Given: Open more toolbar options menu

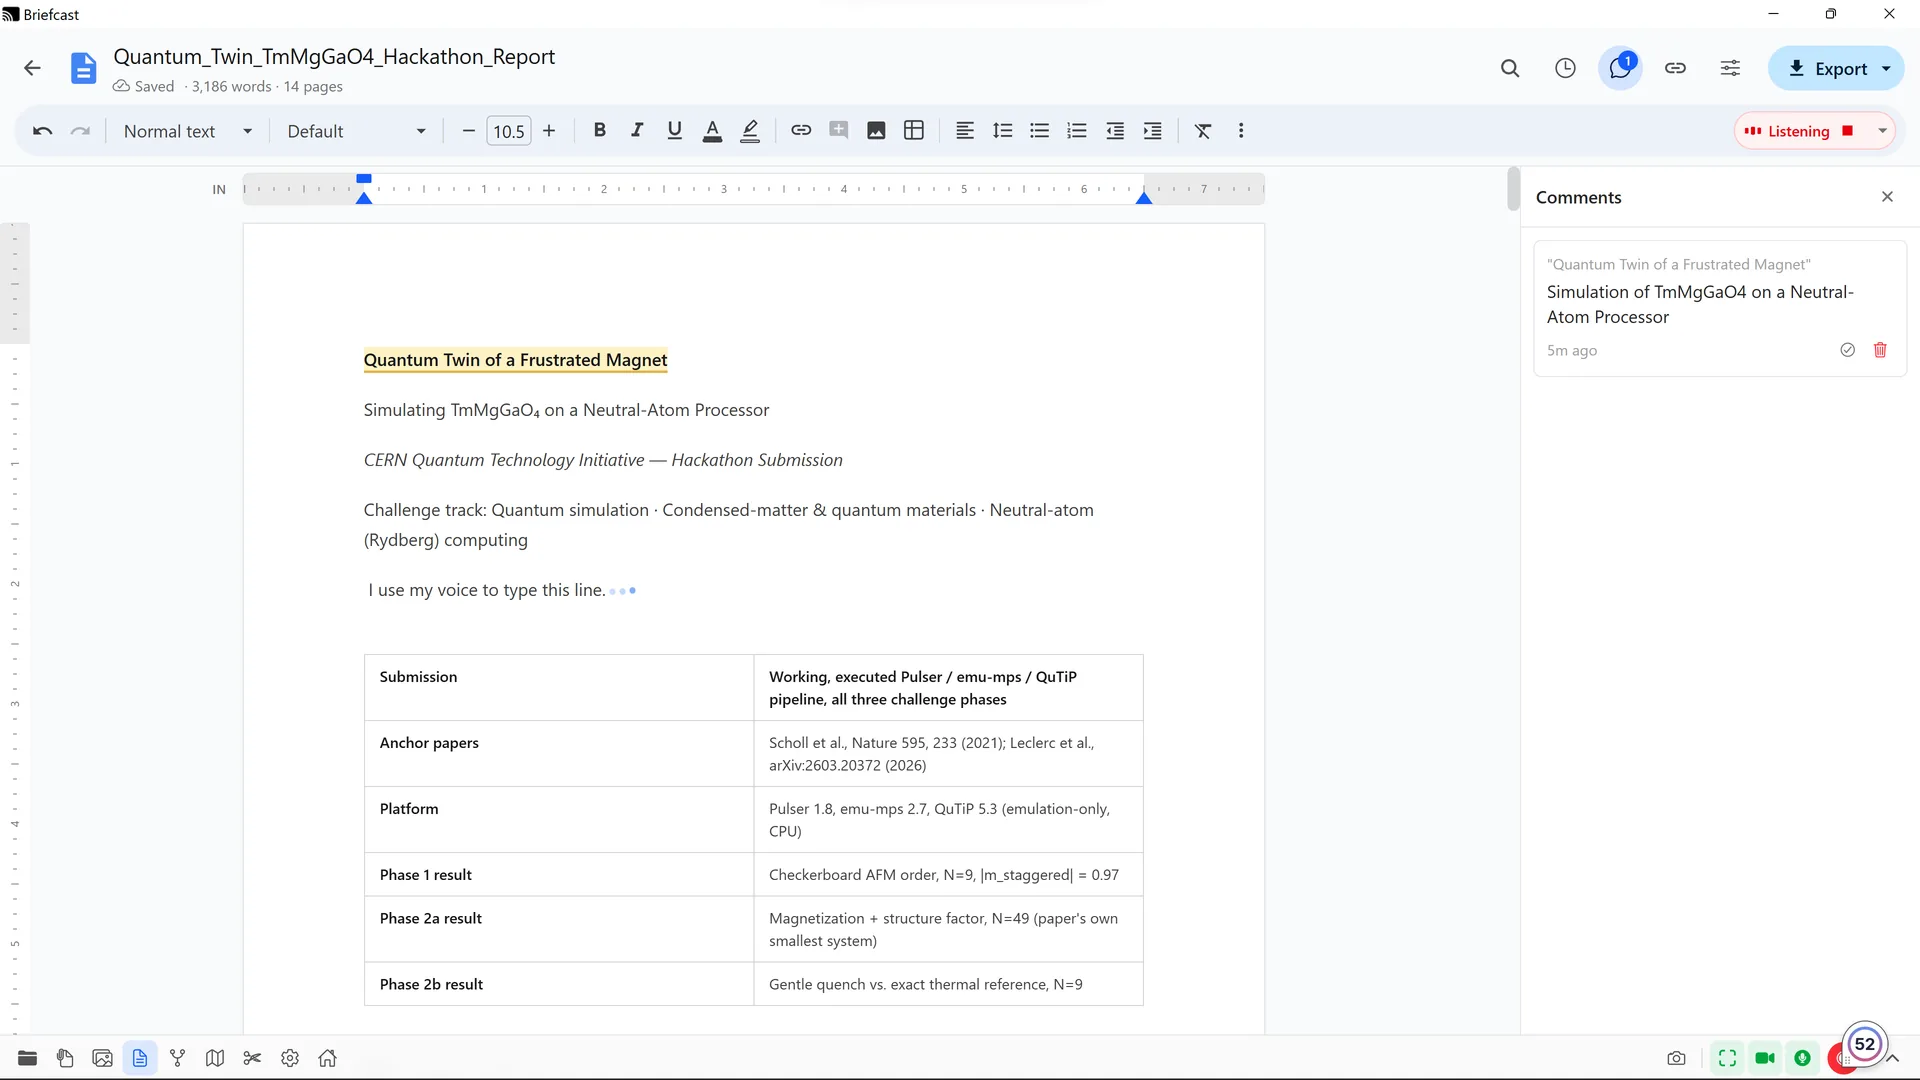Looking at the screenshot, I should point(1241,131).
